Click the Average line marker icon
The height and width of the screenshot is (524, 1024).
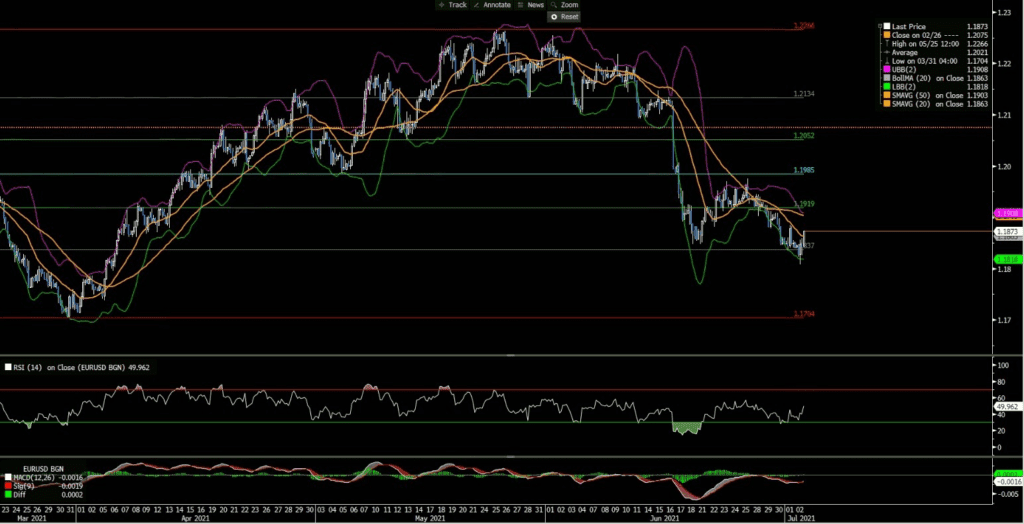point(887,52)
